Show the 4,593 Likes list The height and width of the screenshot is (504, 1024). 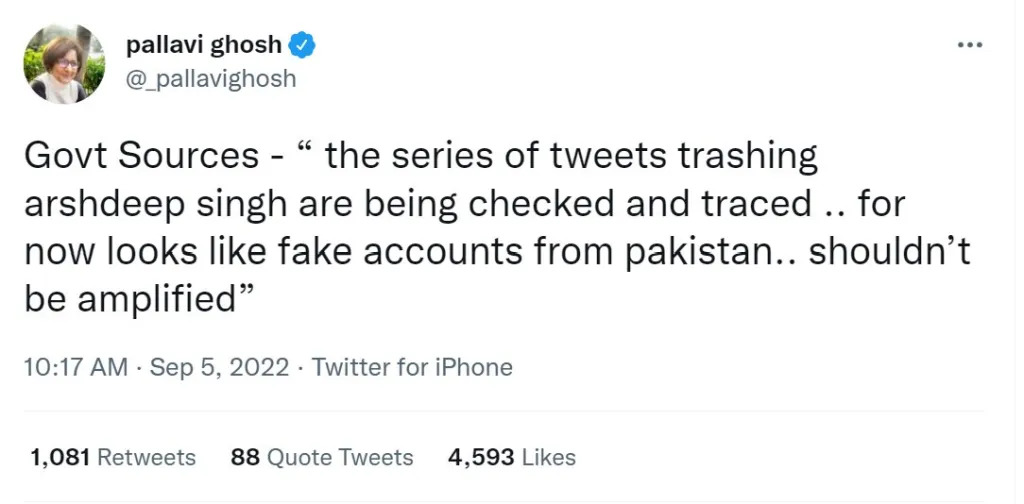tap(512, 458)
